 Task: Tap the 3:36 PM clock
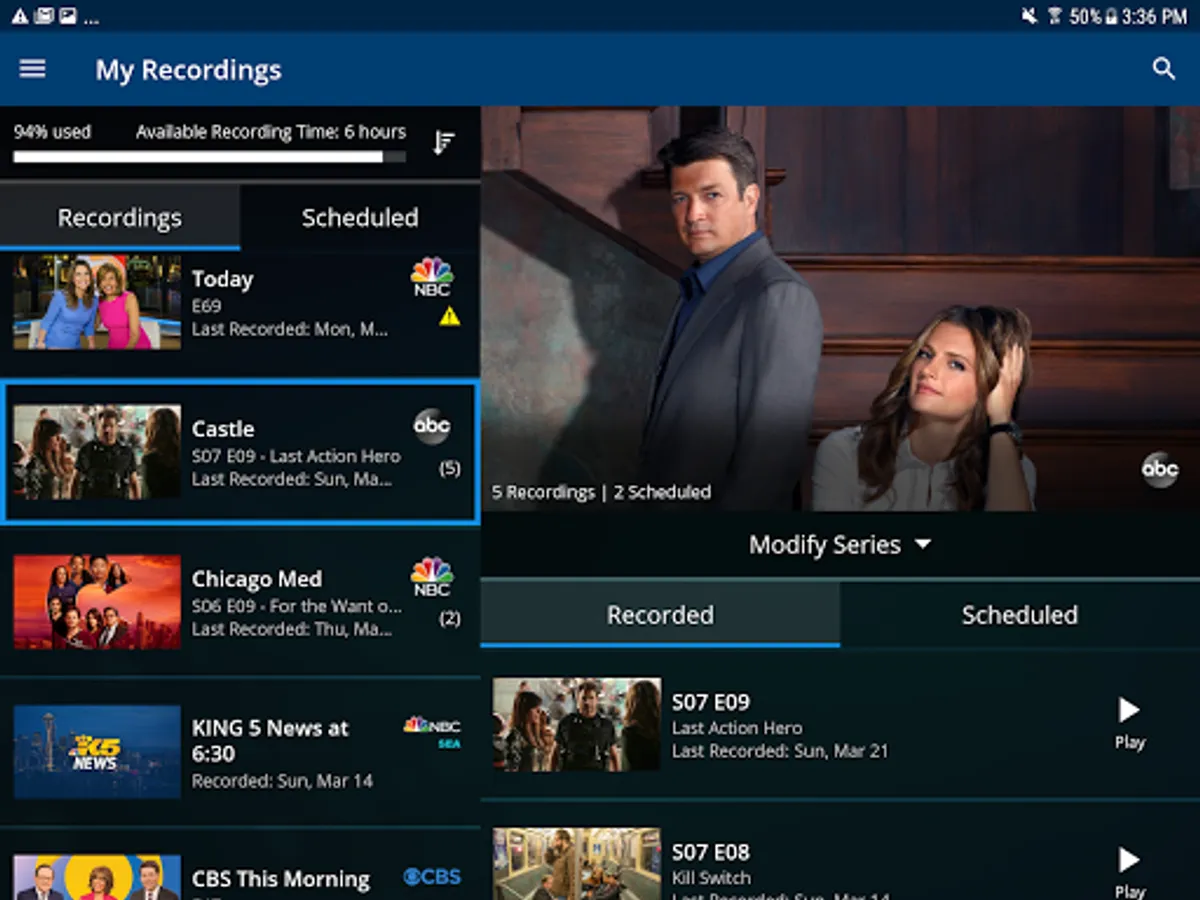coord(1153,16)
